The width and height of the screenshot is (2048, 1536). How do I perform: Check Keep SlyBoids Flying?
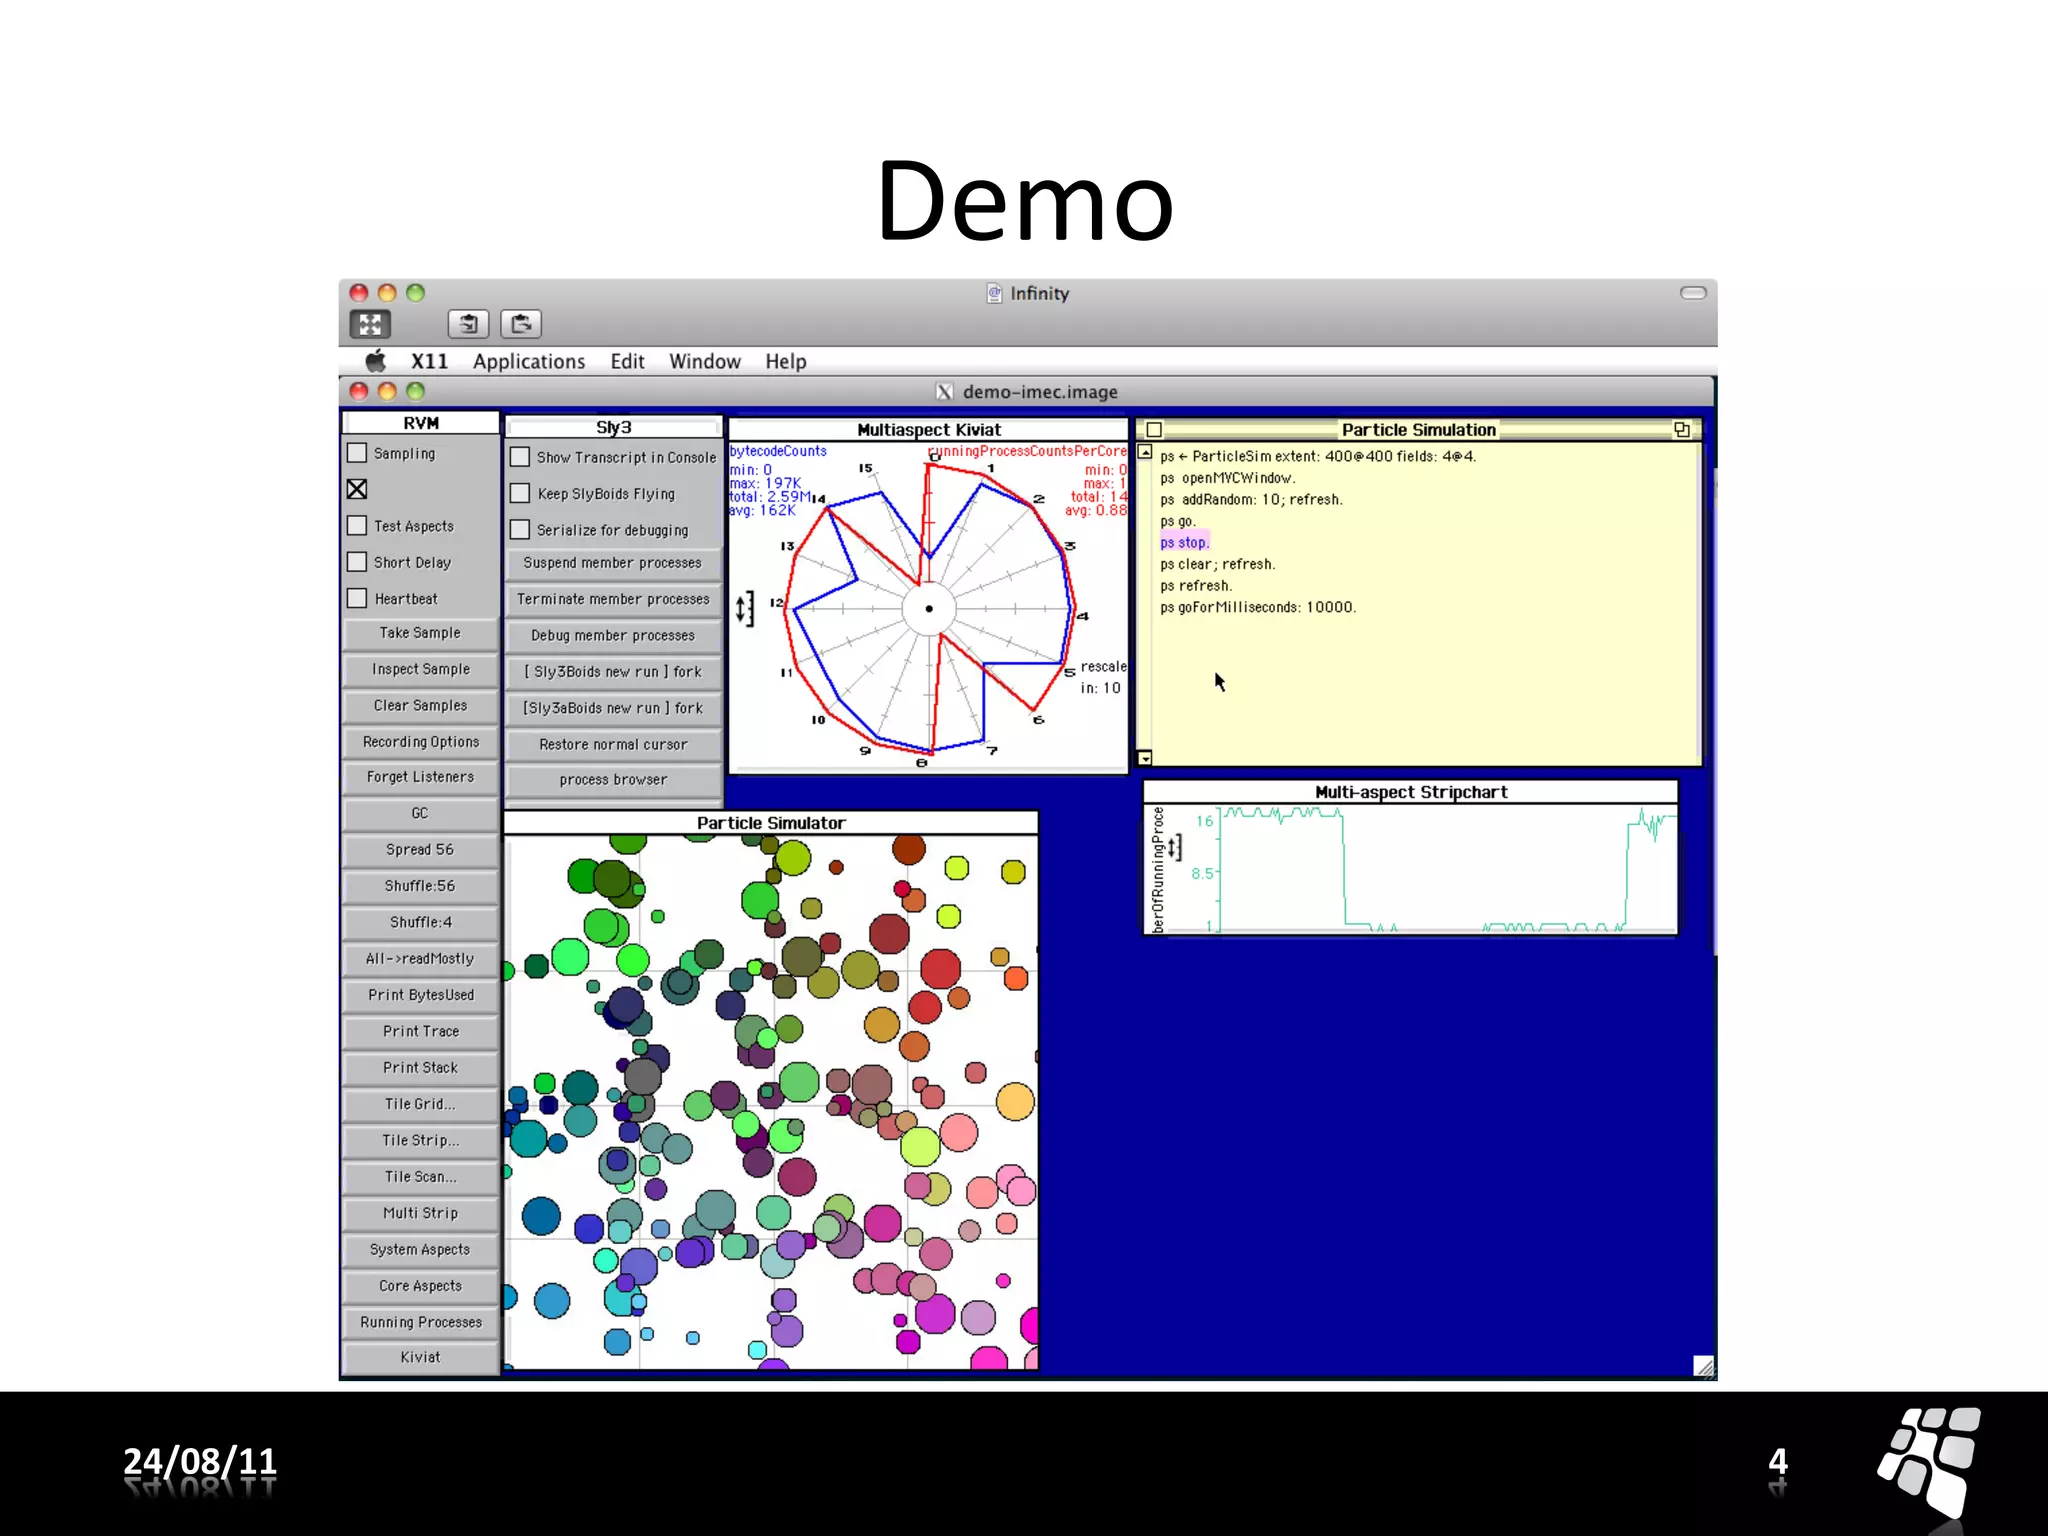point(520,493)
